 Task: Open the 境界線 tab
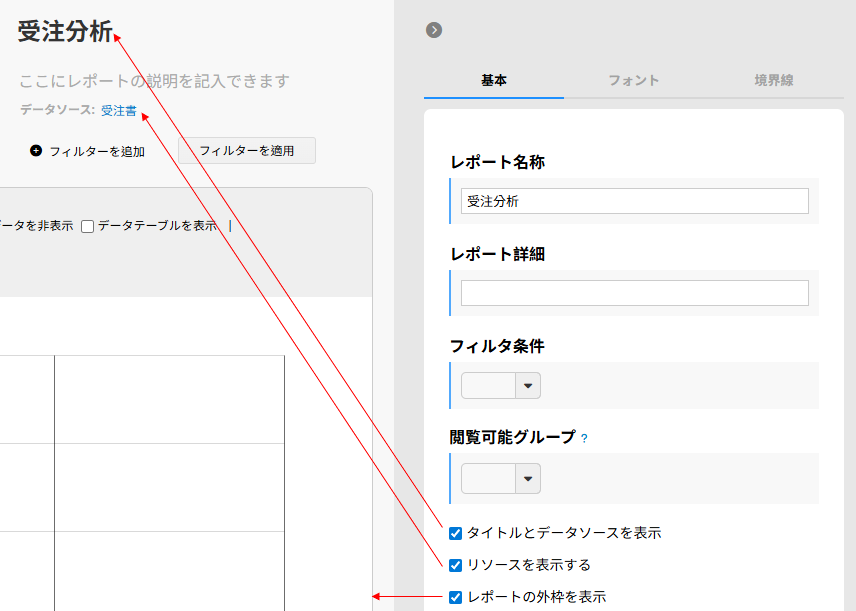click(774, 80)
